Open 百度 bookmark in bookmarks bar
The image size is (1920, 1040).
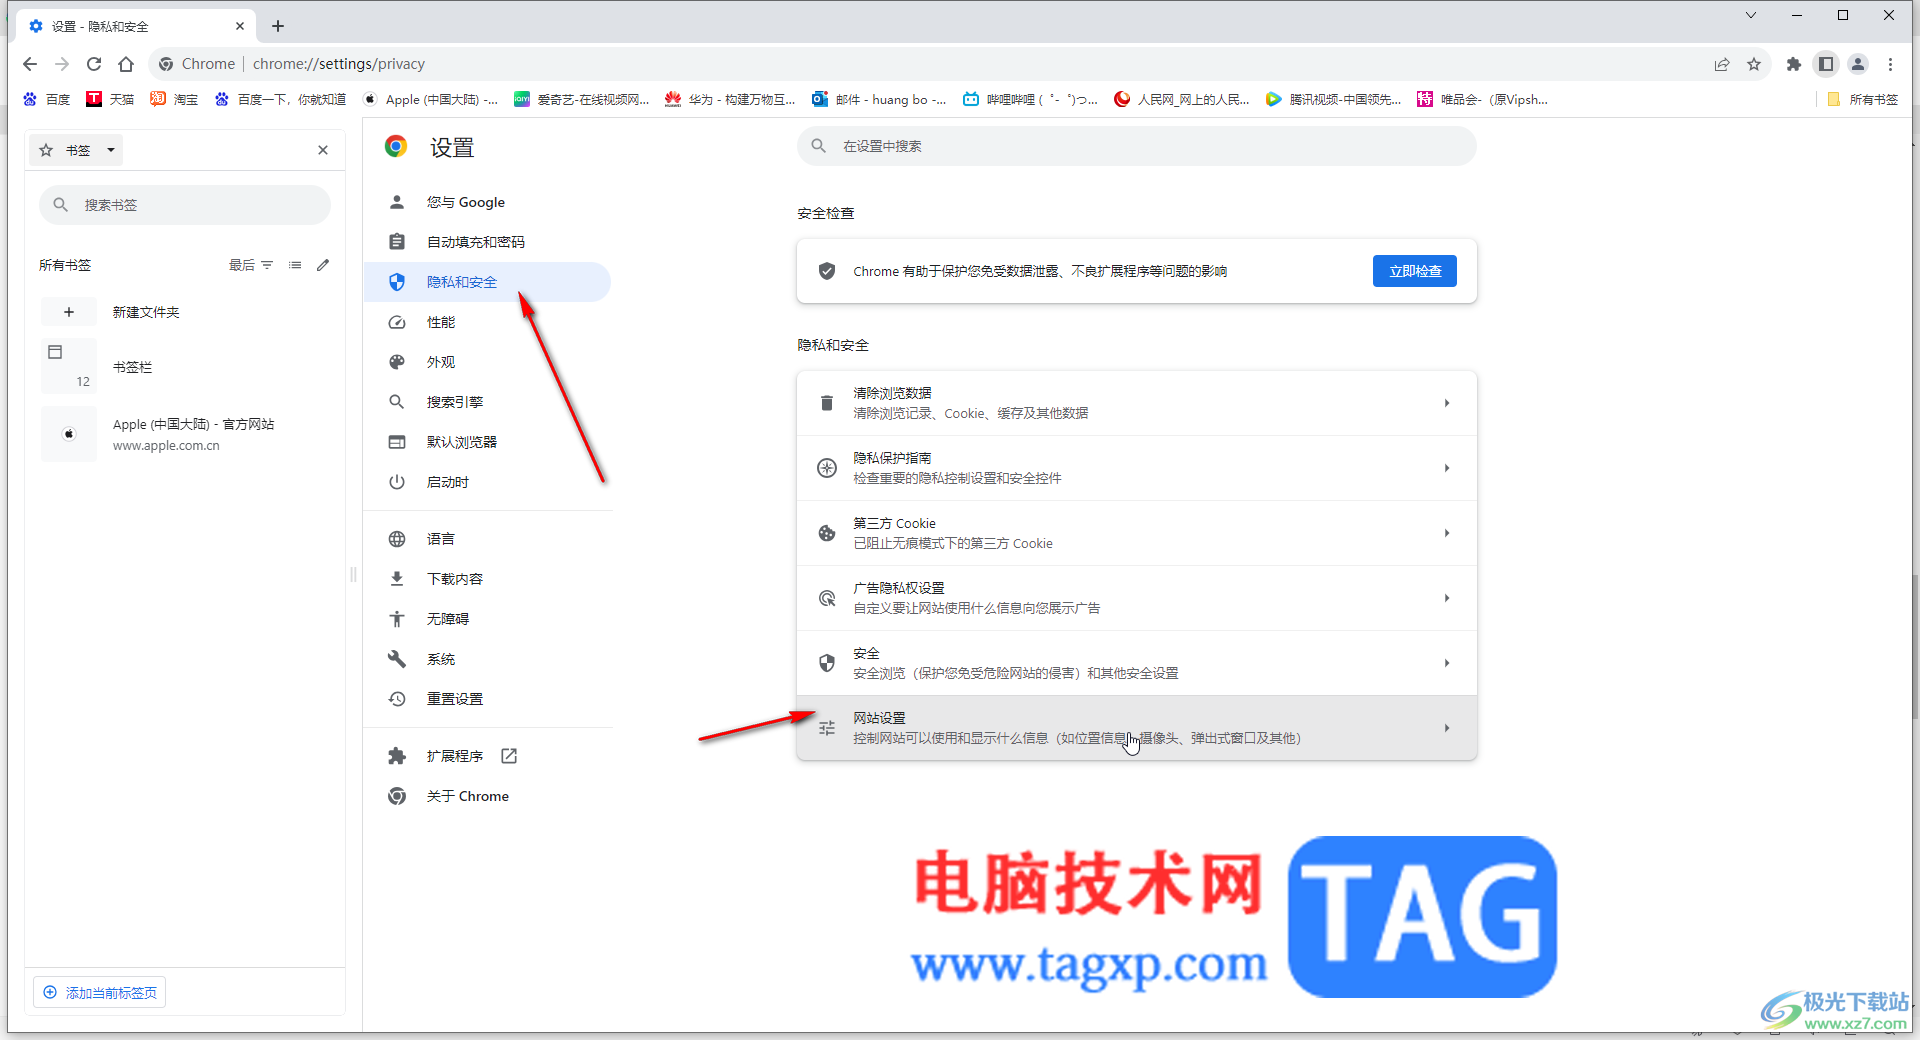pyautogui.click(x=47, y=99)
